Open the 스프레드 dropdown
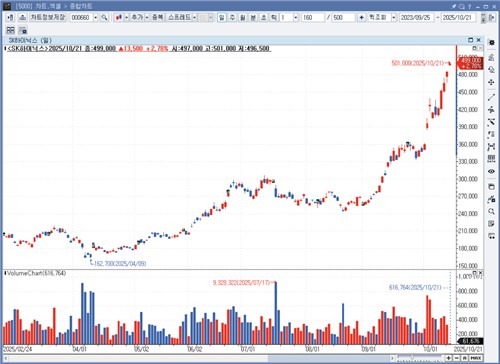 pyautogui.click(x=195, y=17)
